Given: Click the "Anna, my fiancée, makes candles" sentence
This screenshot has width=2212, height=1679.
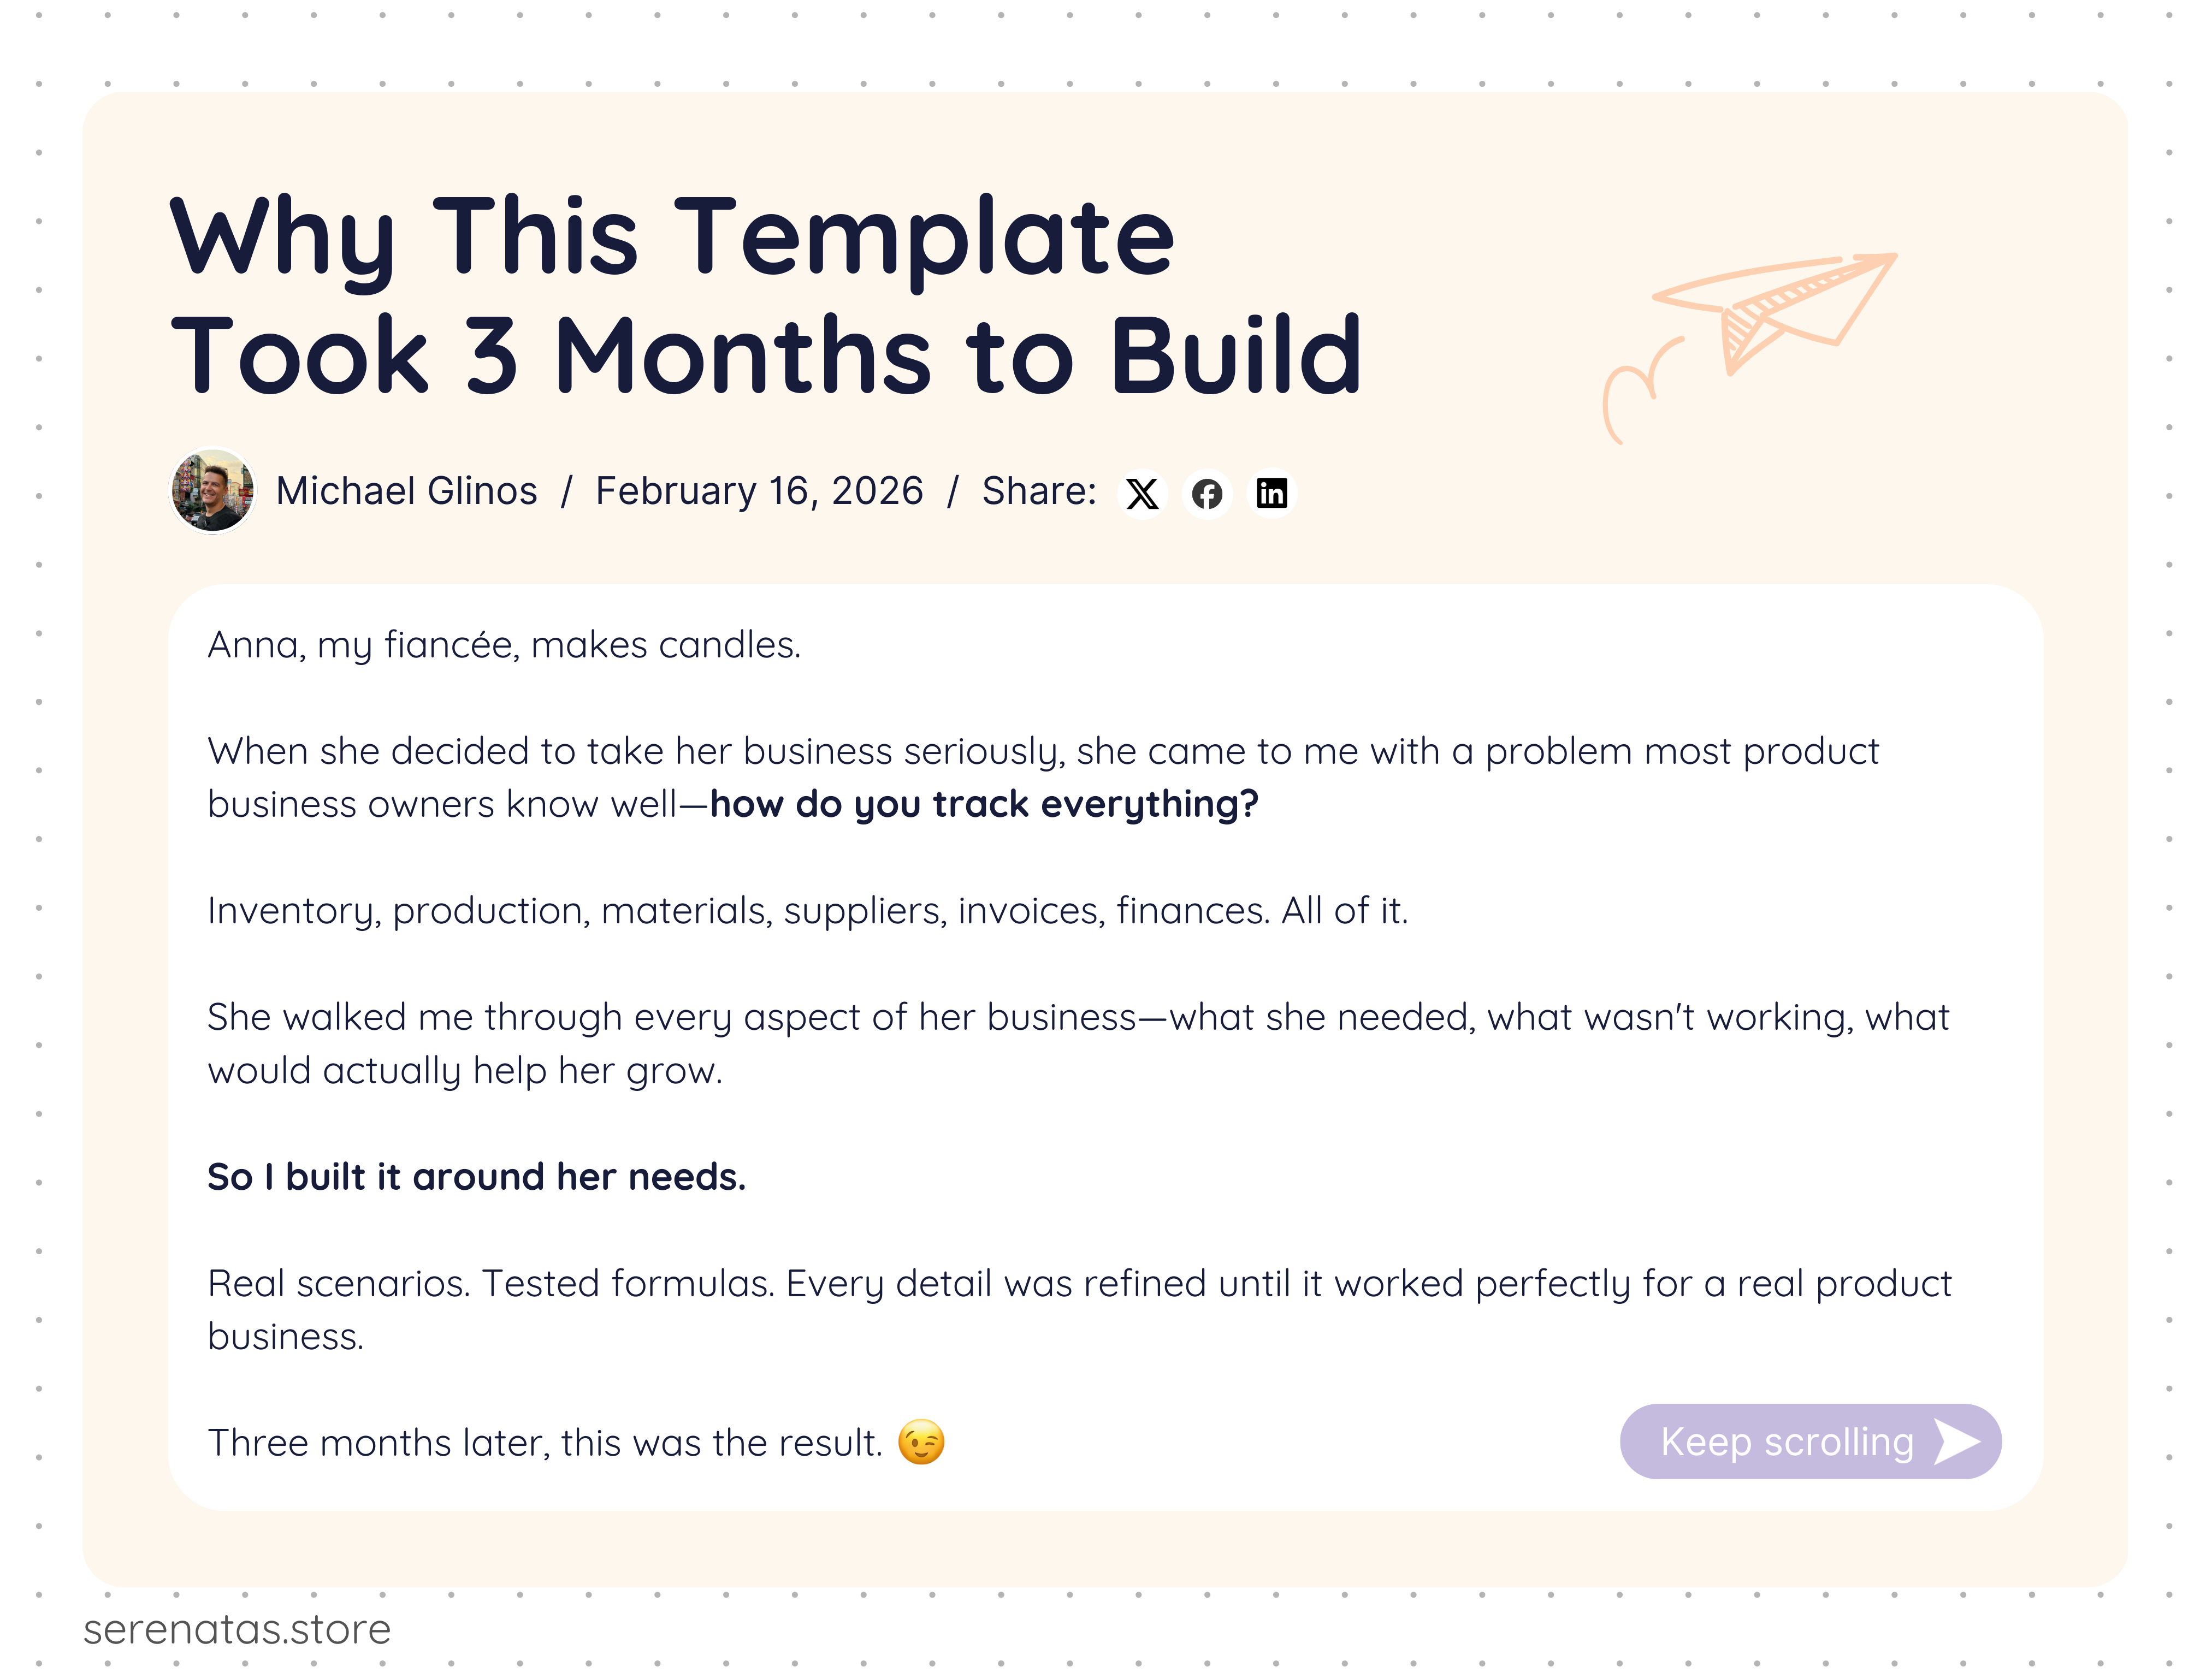Looking at the screenshot, I should tap(504, 645).
